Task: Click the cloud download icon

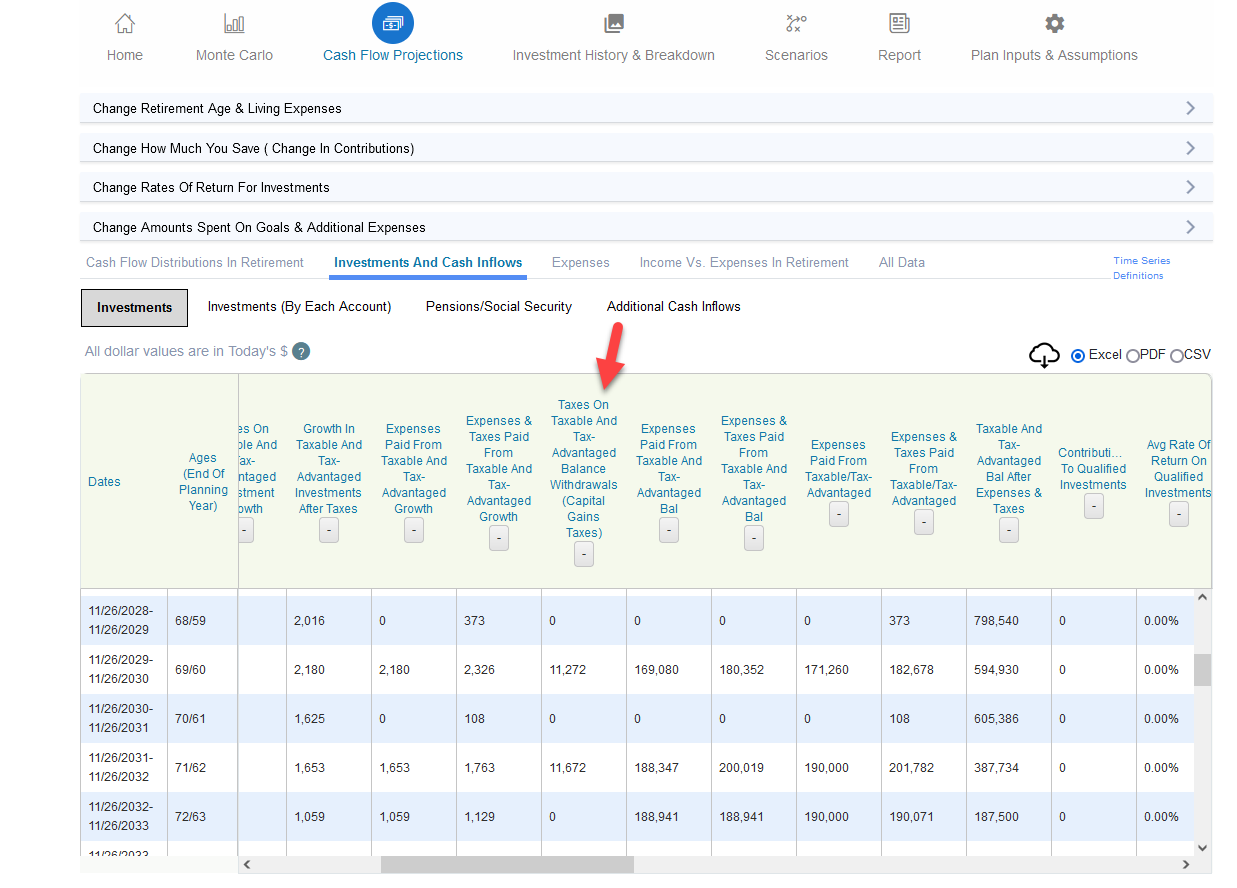Action: (x=1044, y=355)
